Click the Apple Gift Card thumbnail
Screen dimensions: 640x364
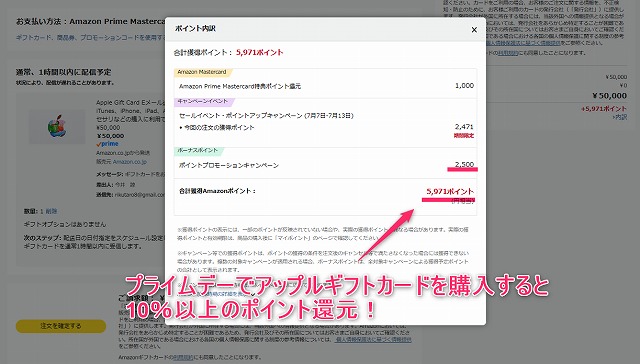(x=57, y=126)
